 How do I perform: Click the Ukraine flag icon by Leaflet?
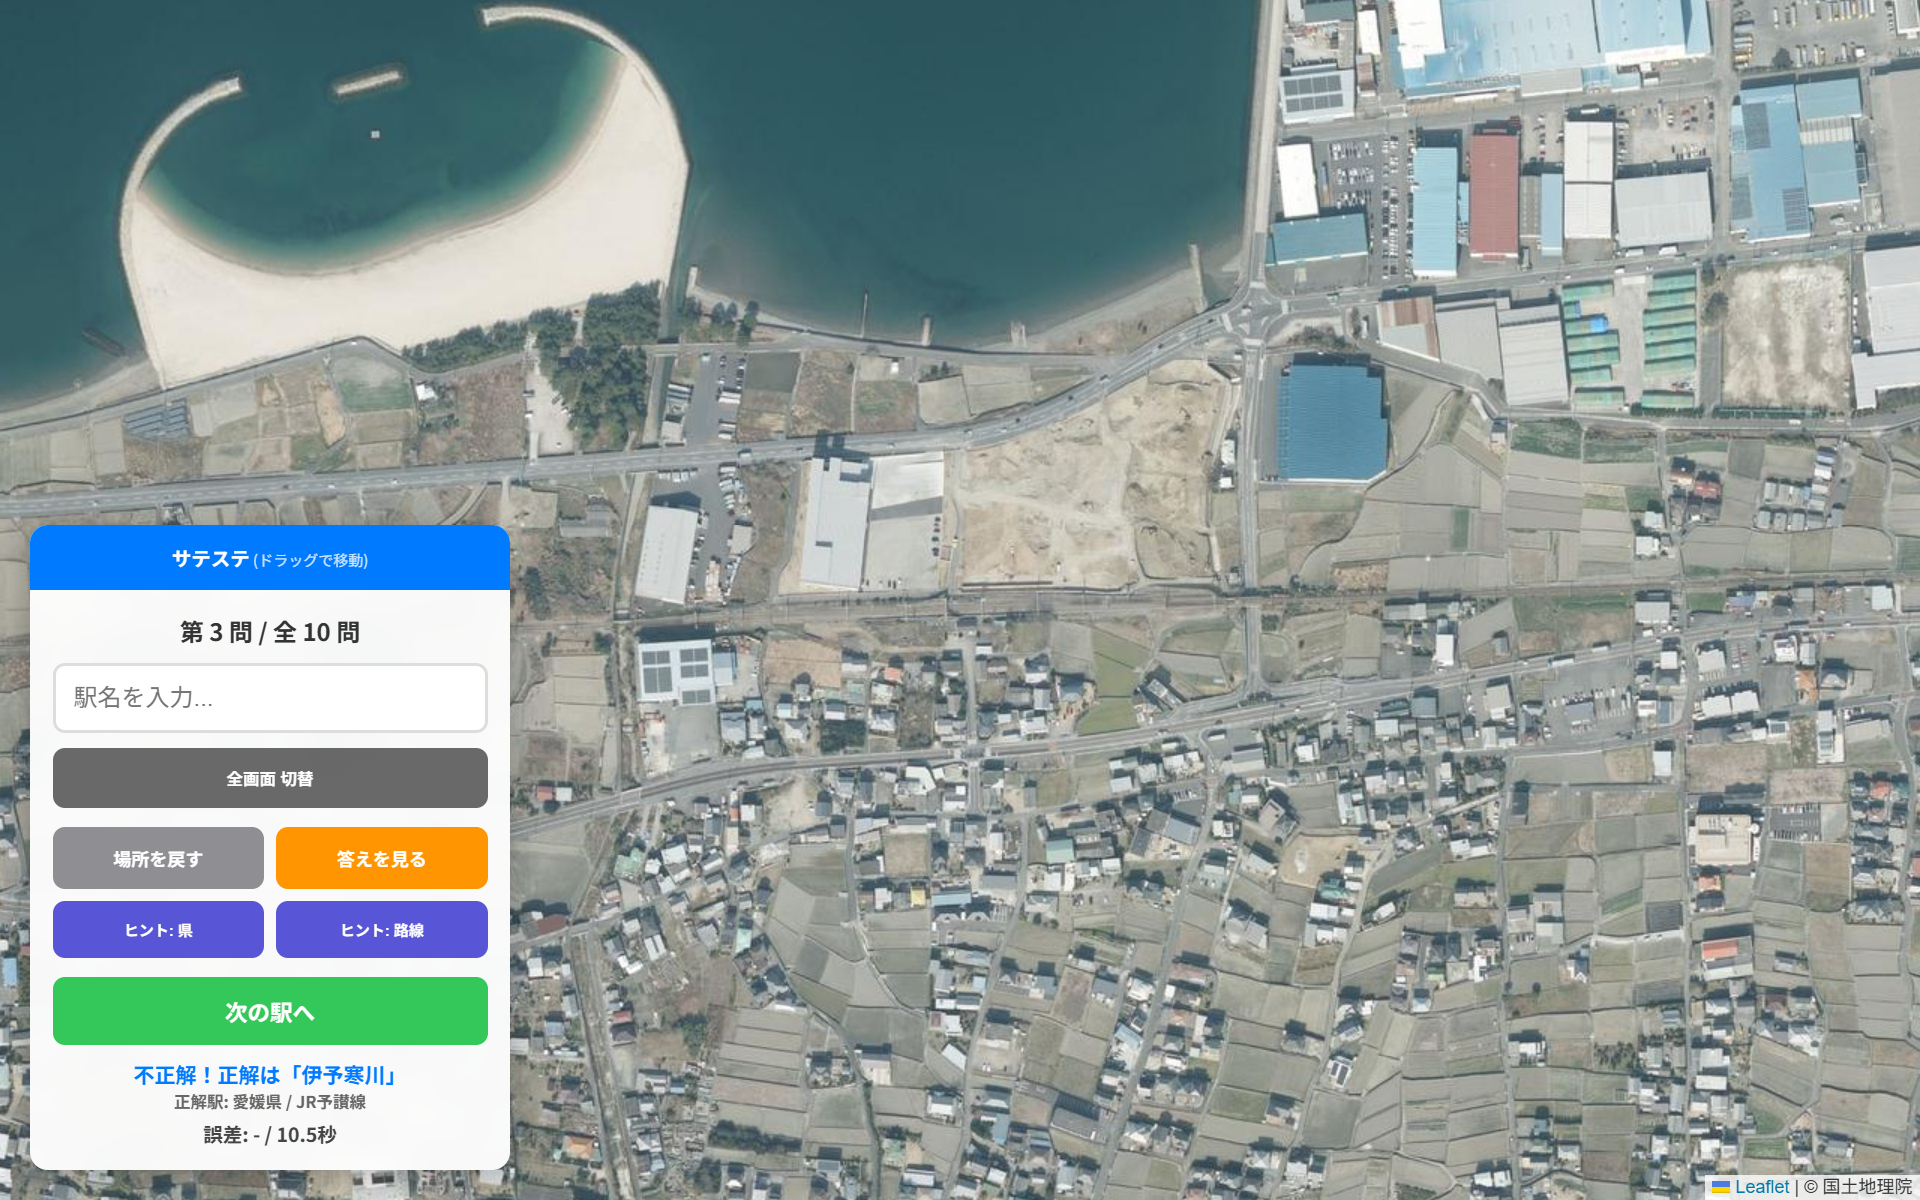(1721, 1187)
